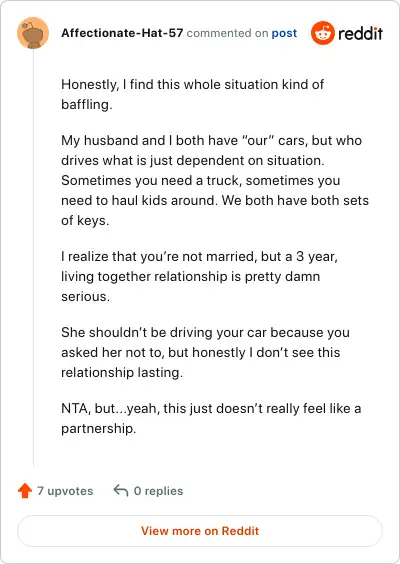This screenshot has height=564, width=400.
Task: Click the paragraph starting 'Honestly, I find'
Action: click(193, 94)
